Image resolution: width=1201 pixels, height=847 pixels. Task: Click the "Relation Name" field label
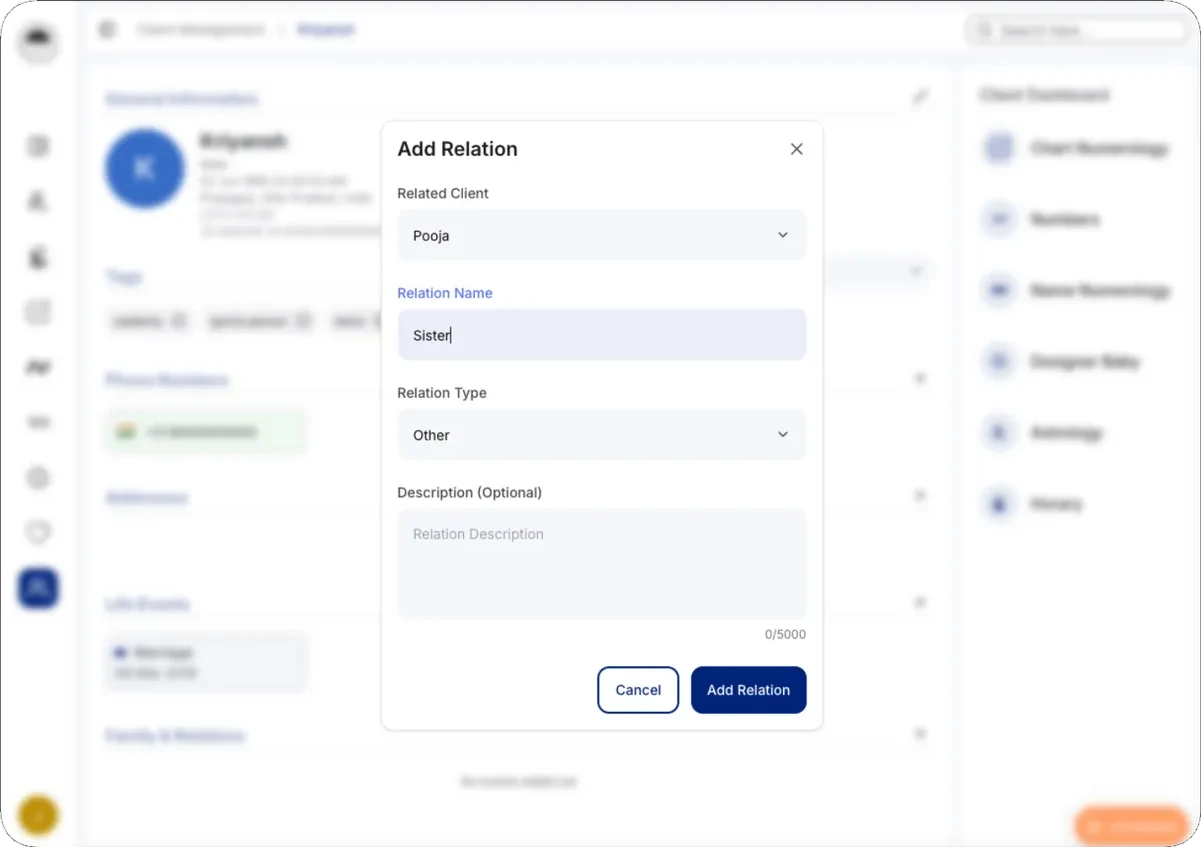[445, 293]
